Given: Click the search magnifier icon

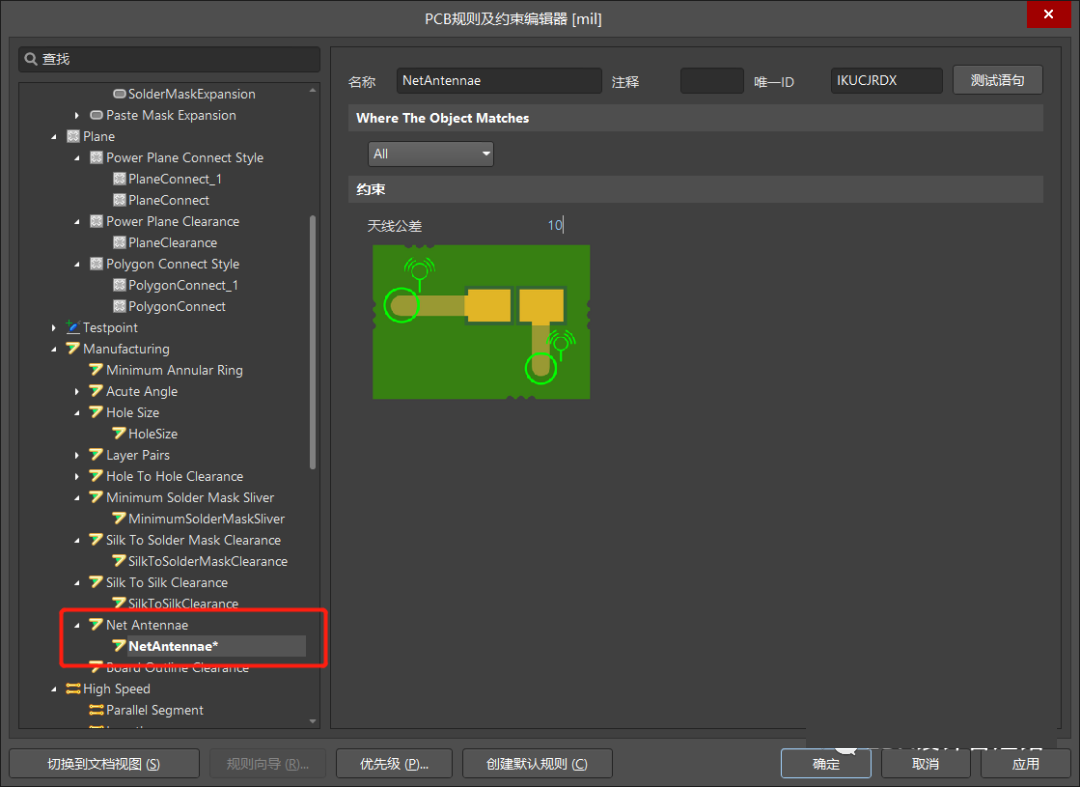Looking at the screenshot, I should coord(31,60).
